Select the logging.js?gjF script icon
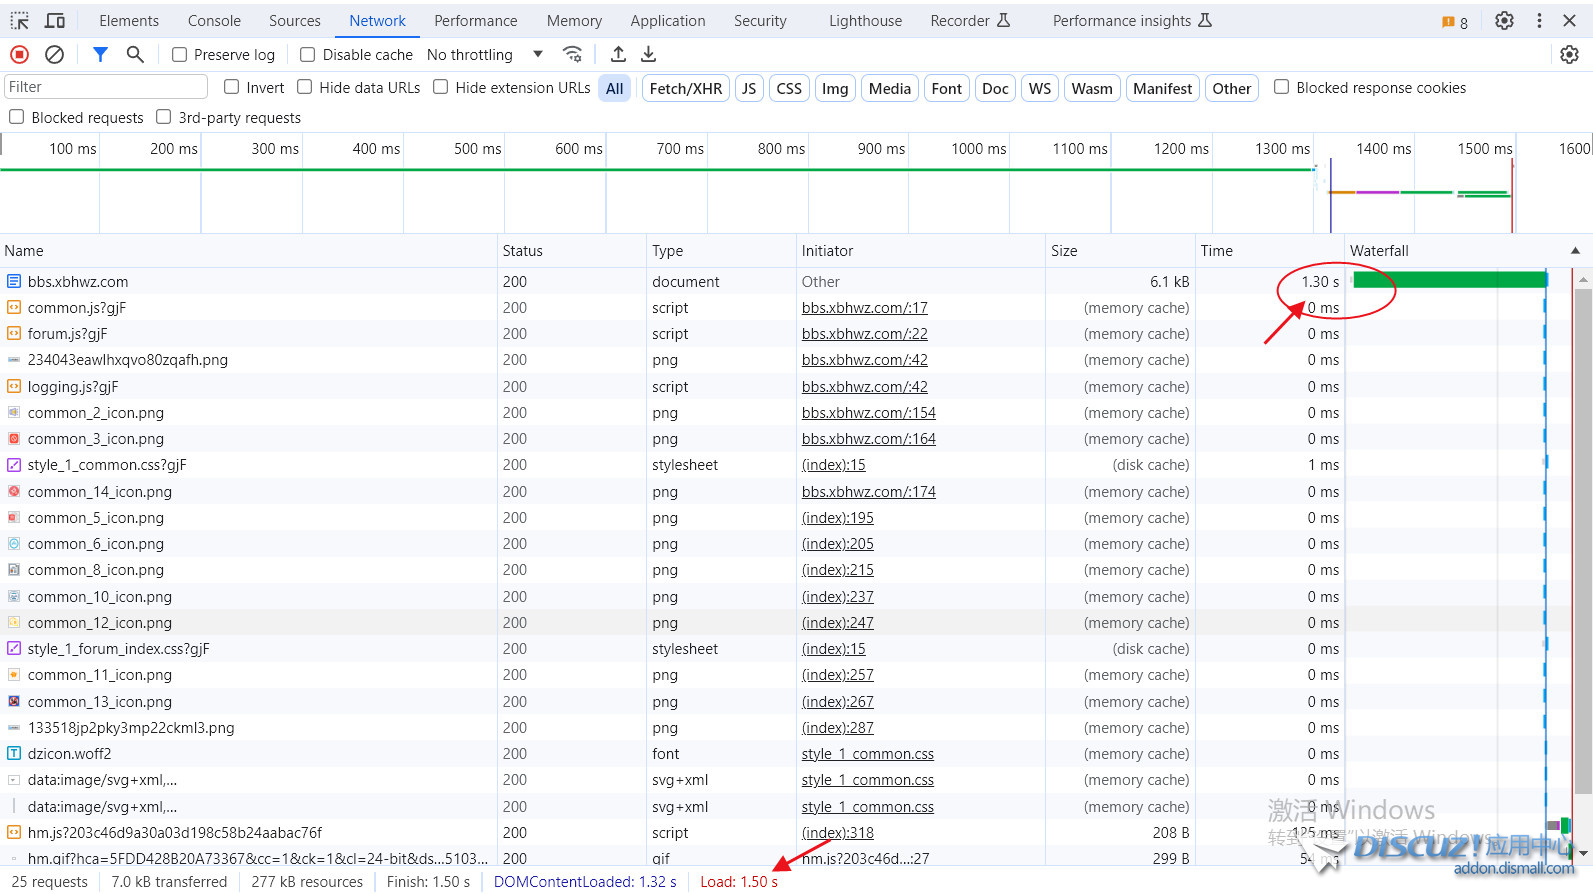Screen dimensions: 1593x894 14,387
